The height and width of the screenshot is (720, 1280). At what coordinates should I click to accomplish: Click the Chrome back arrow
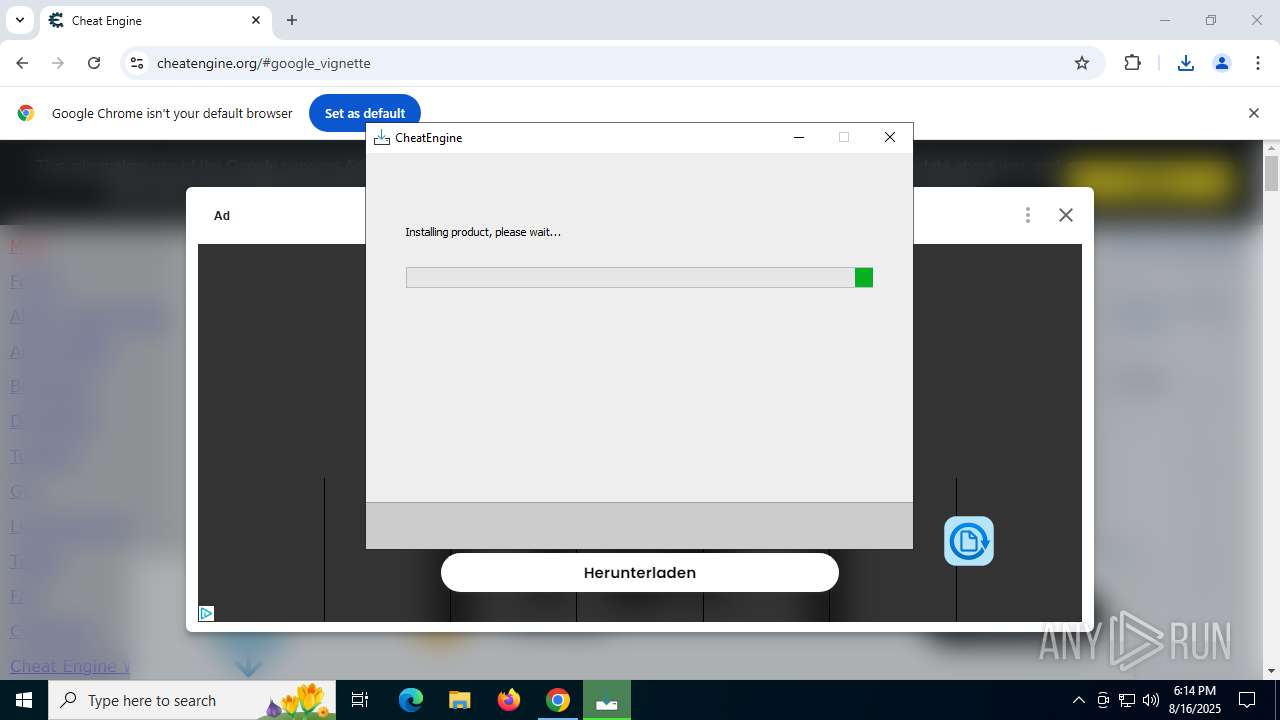coord(22,63)
